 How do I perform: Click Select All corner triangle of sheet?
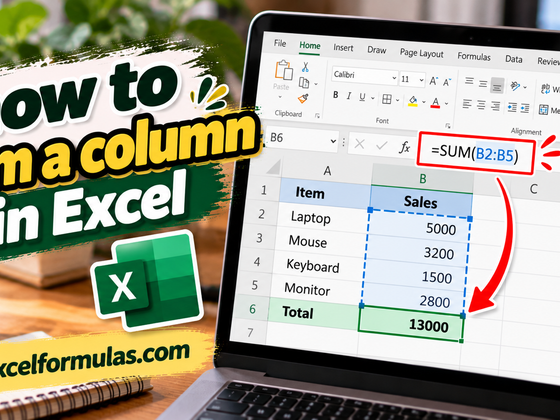[x=274, y=166]
